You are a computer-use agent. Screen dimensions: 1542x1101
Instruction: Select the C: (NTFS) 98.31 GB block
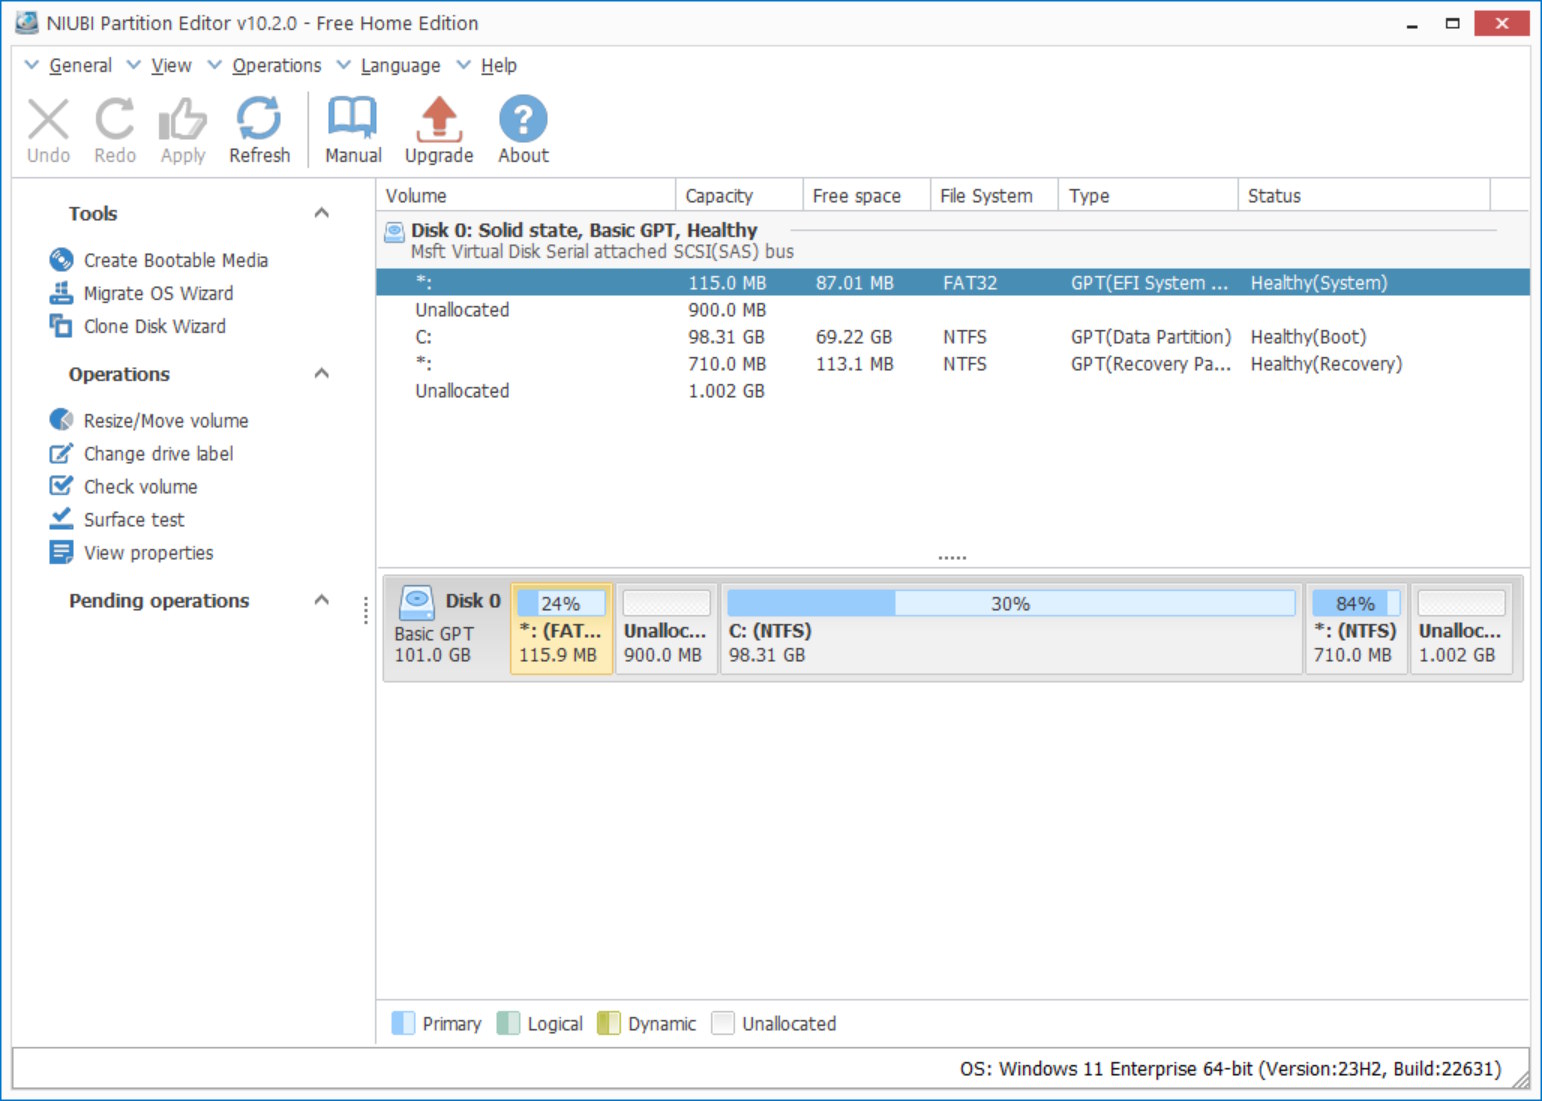pyautogui.click(x=1011, y=629)
